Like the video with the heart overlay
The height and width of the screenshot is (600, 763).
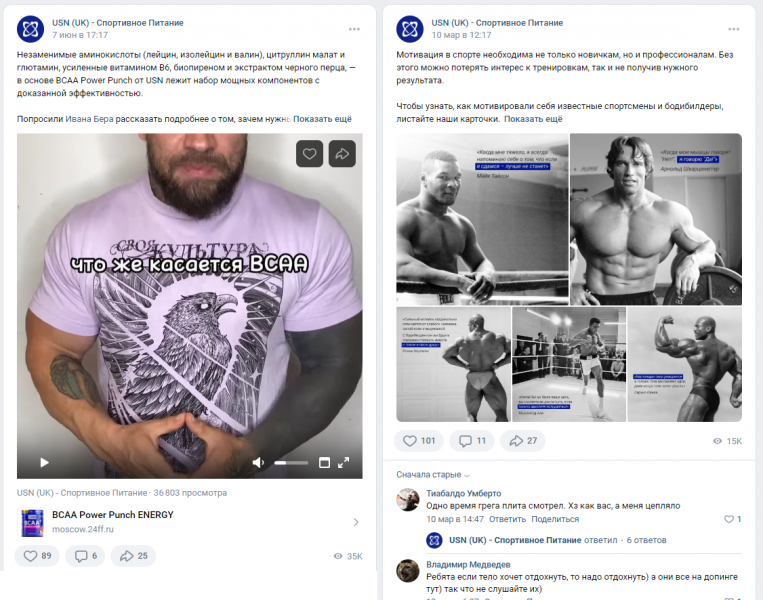tap(309, 153)
